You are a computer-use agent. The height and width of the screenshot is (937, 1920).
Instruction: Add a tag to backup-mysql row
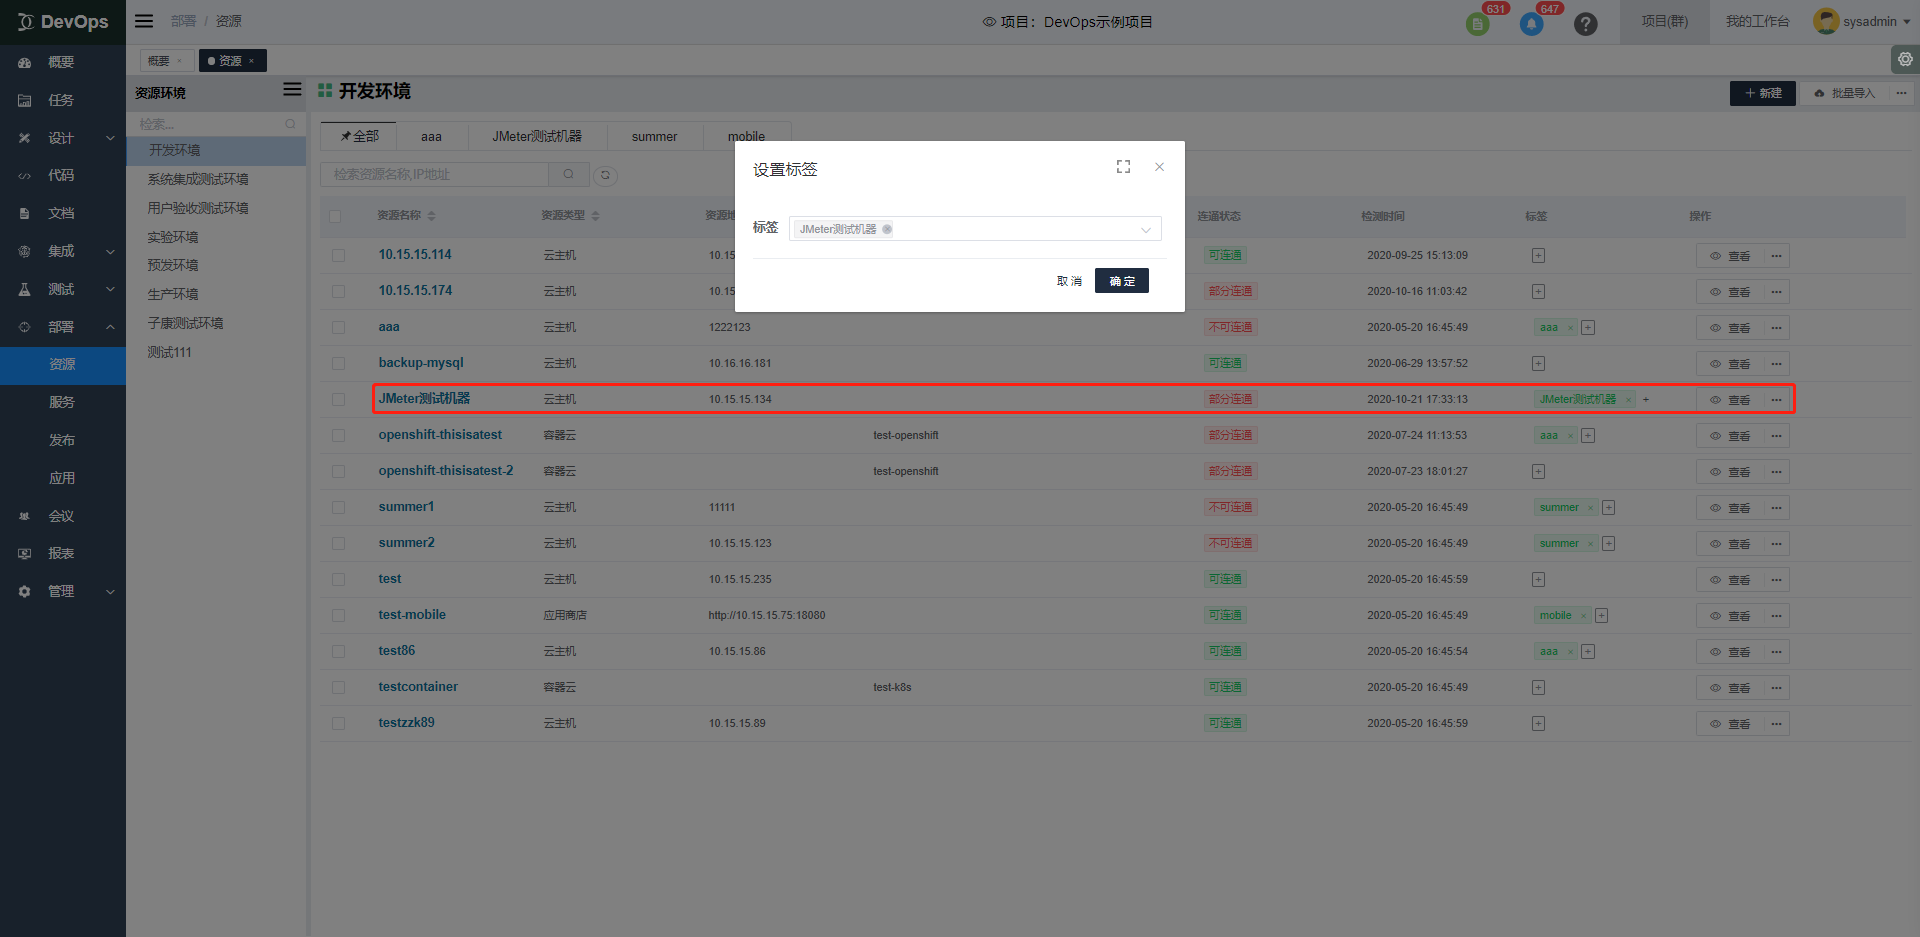pyautogui.click(x=1538, y=364)
